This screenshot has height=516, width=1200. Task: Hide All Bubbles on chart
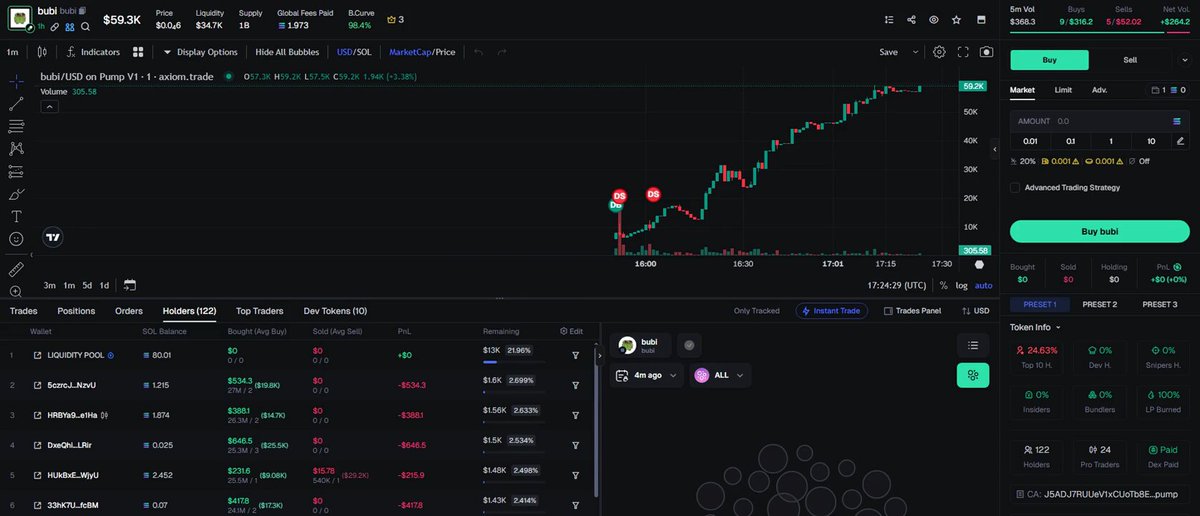pyautogui.click(x=288, y=52)
